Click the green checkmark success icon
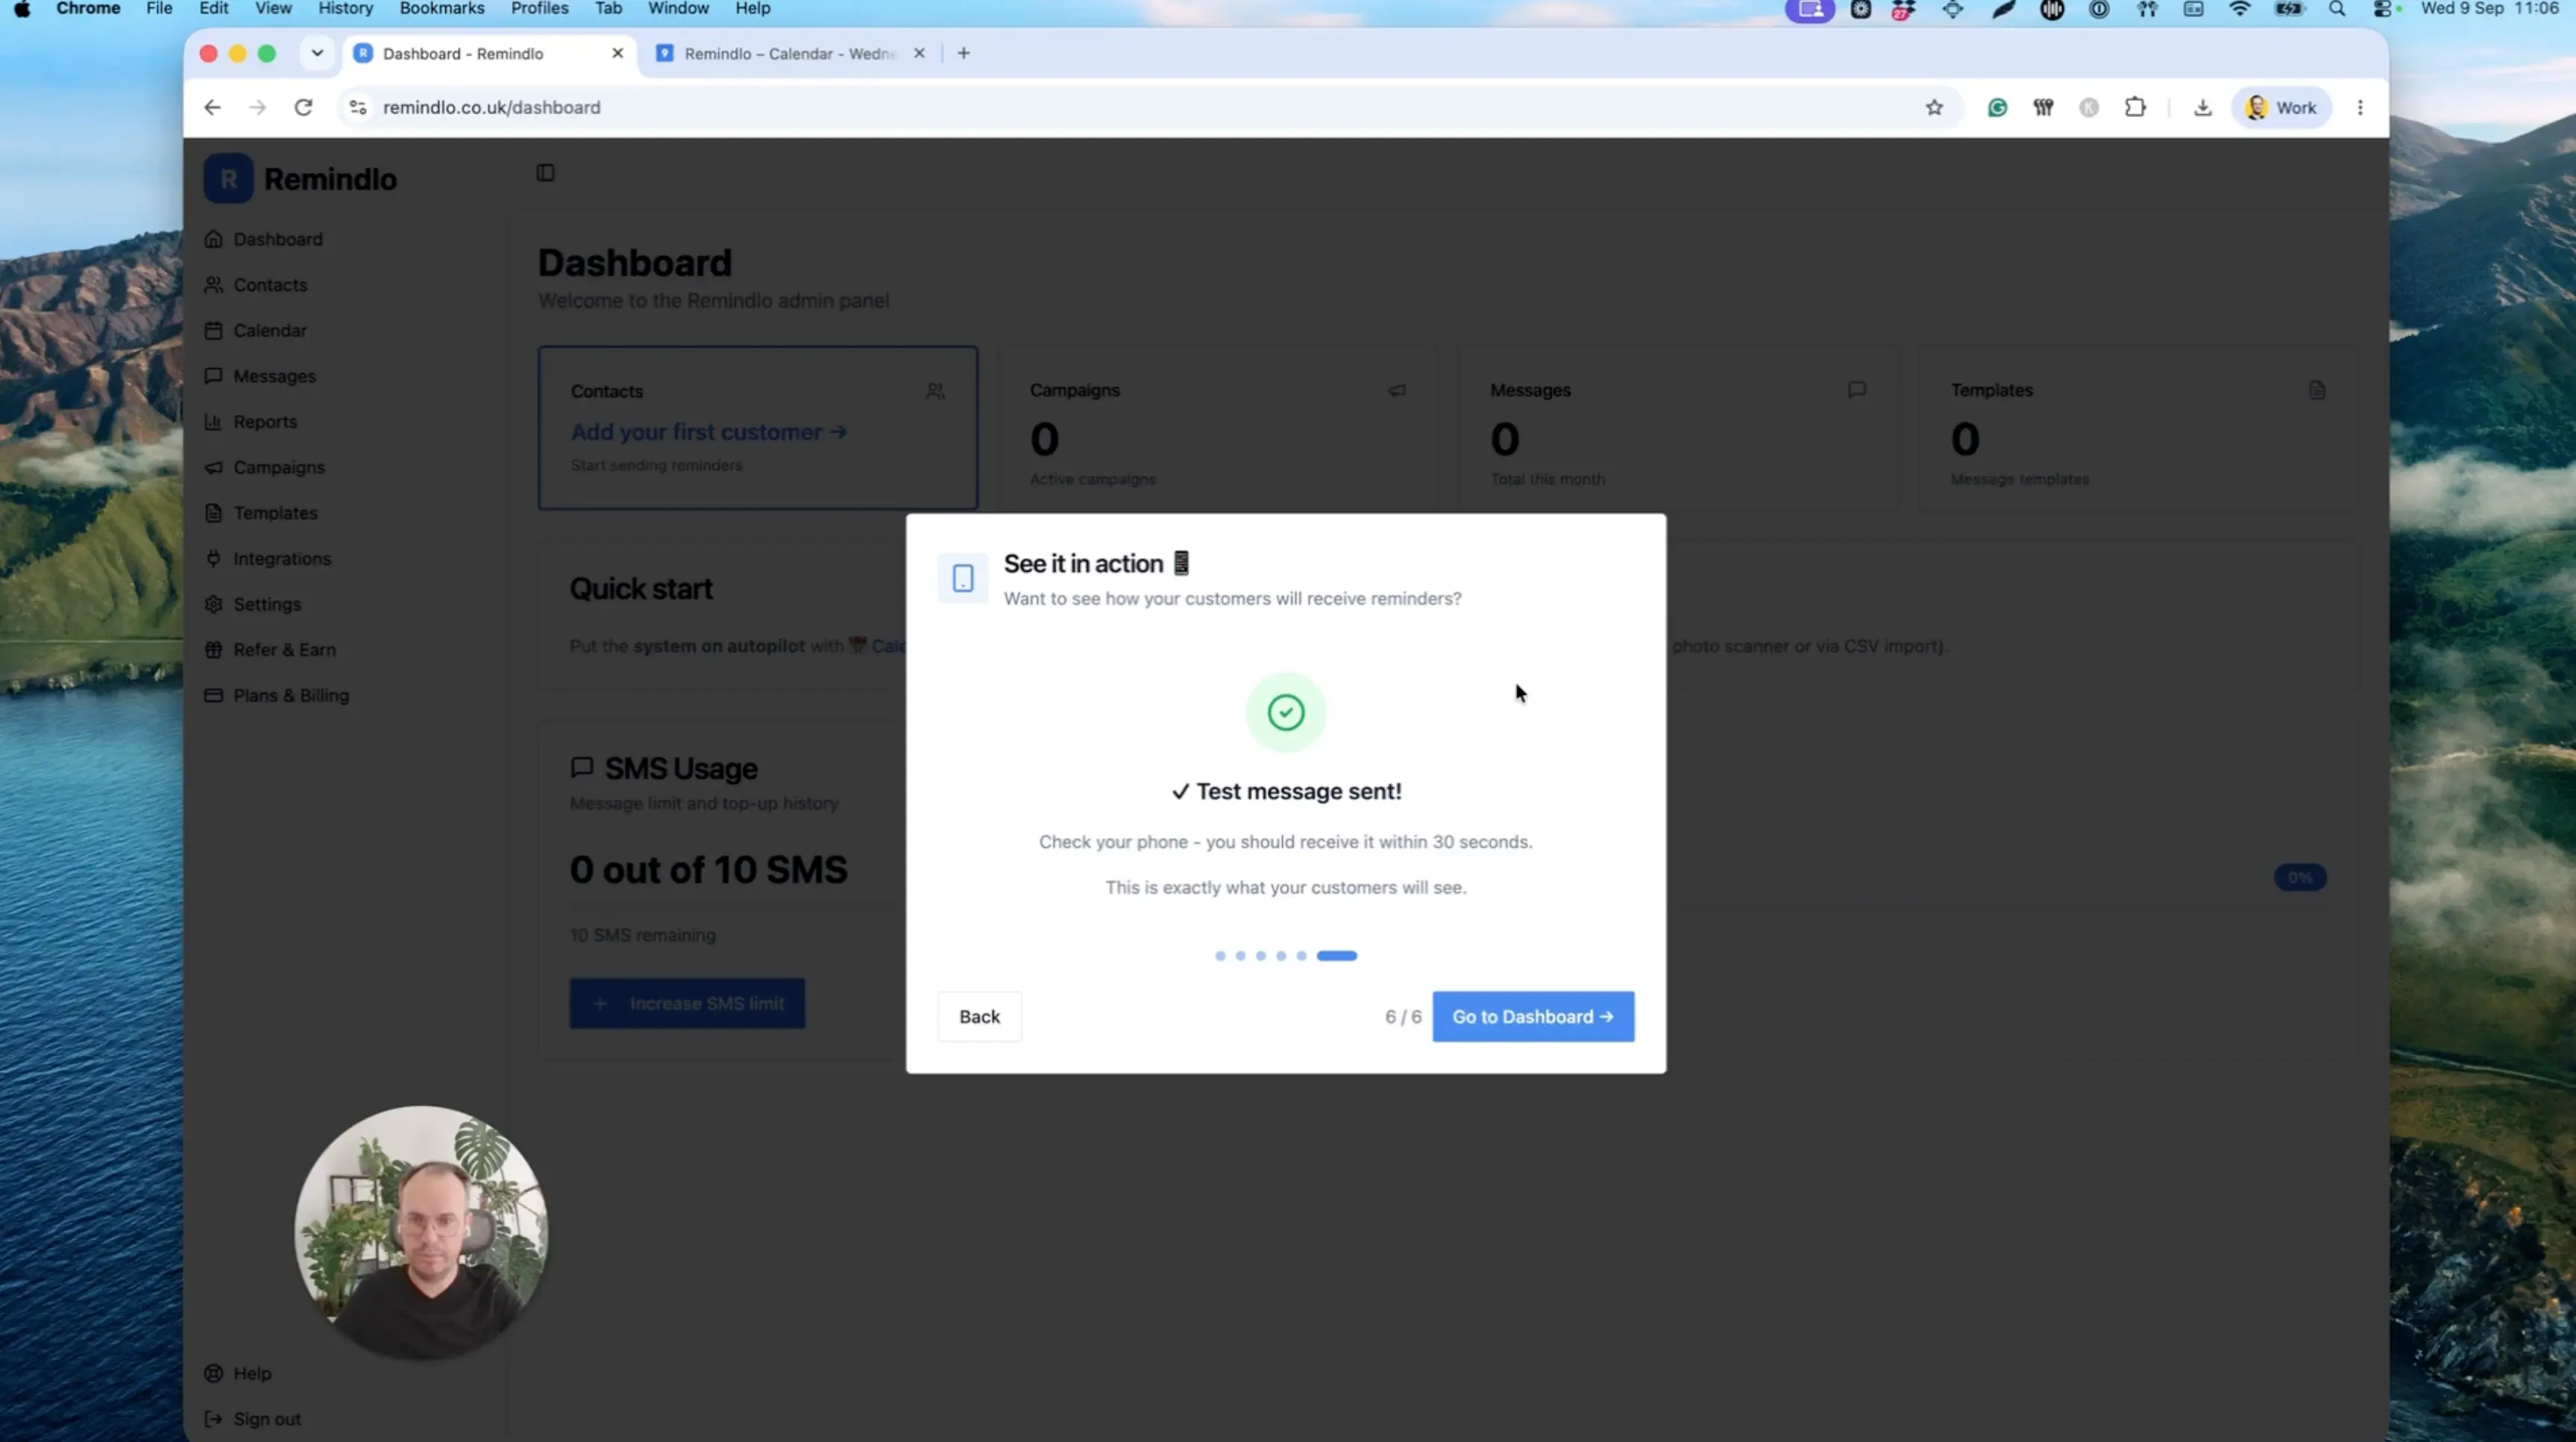The image size is (2576, 1442). (x=1286, y=712)
